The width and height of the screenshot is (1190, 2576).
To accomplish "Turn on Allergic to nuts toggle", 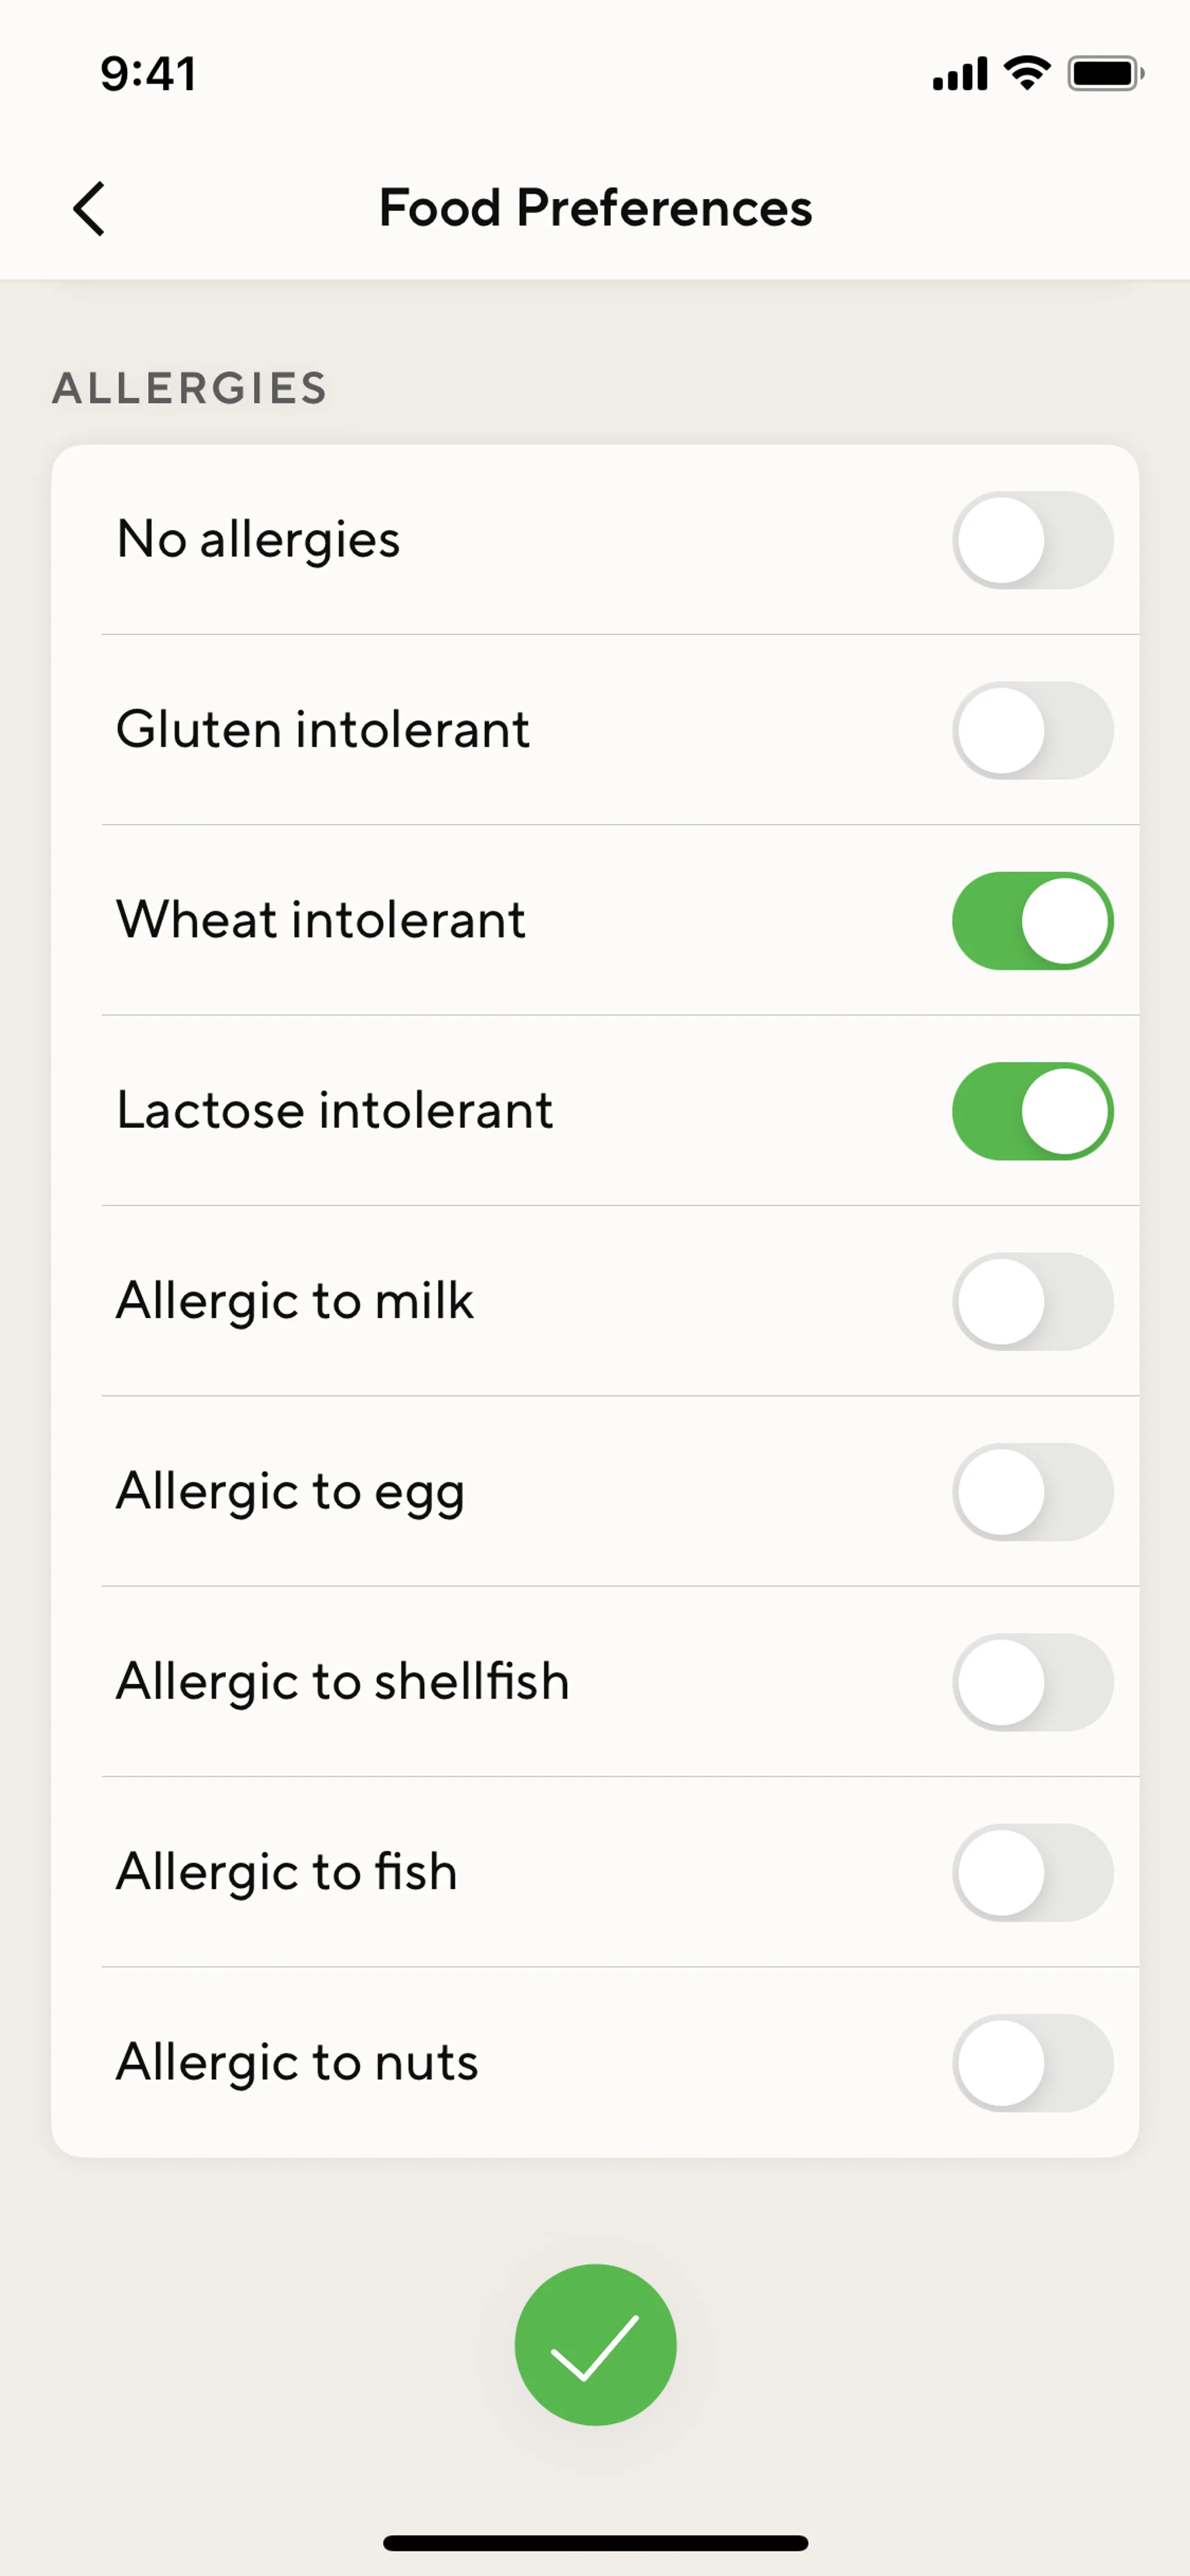I will 1032,2062.
